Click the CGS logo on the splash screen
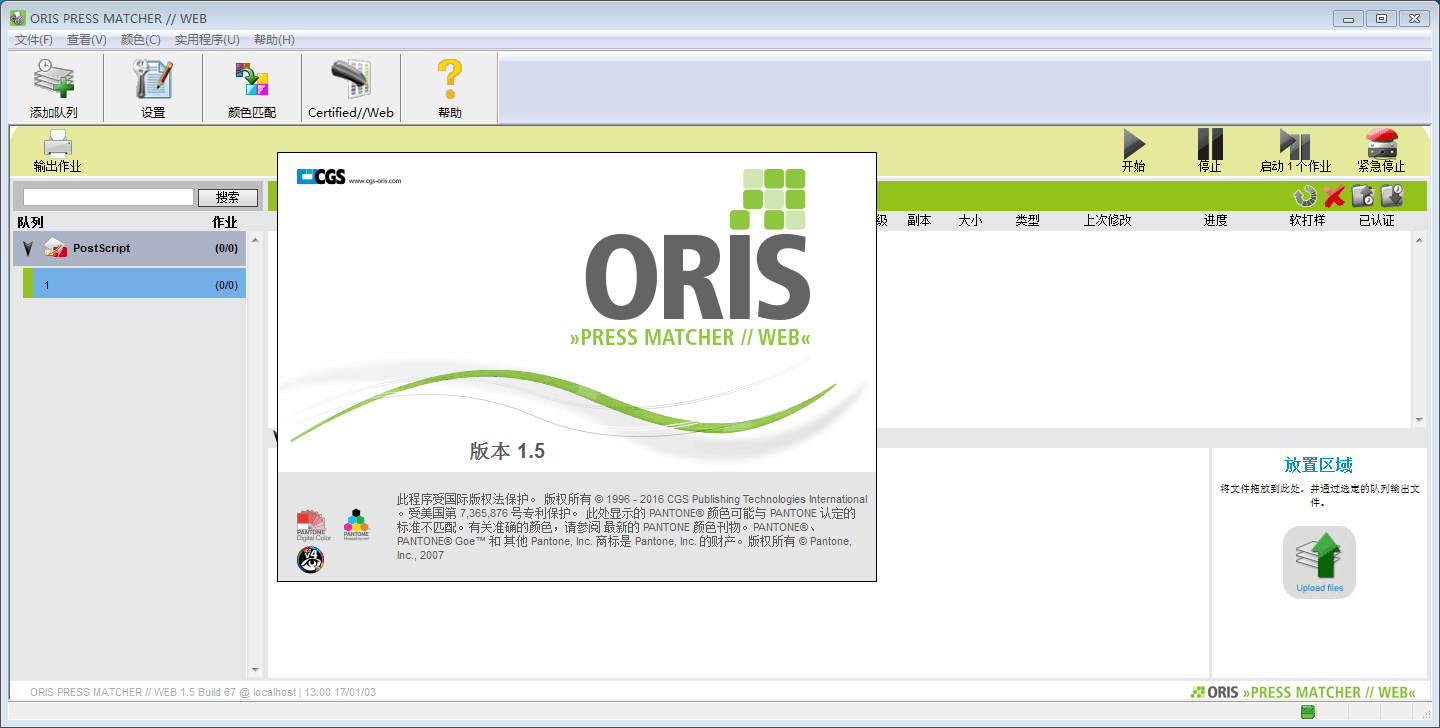 [x=321, y=177]
